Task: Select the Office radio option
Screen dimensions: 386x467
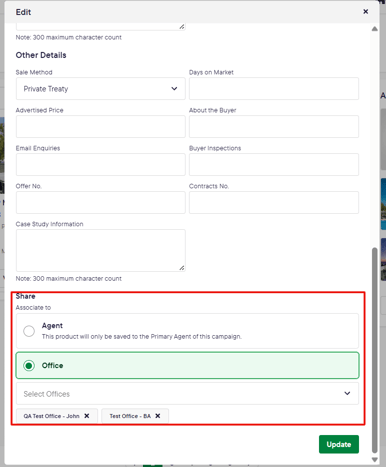Action: pyautogui.click(x=29, y=366)
